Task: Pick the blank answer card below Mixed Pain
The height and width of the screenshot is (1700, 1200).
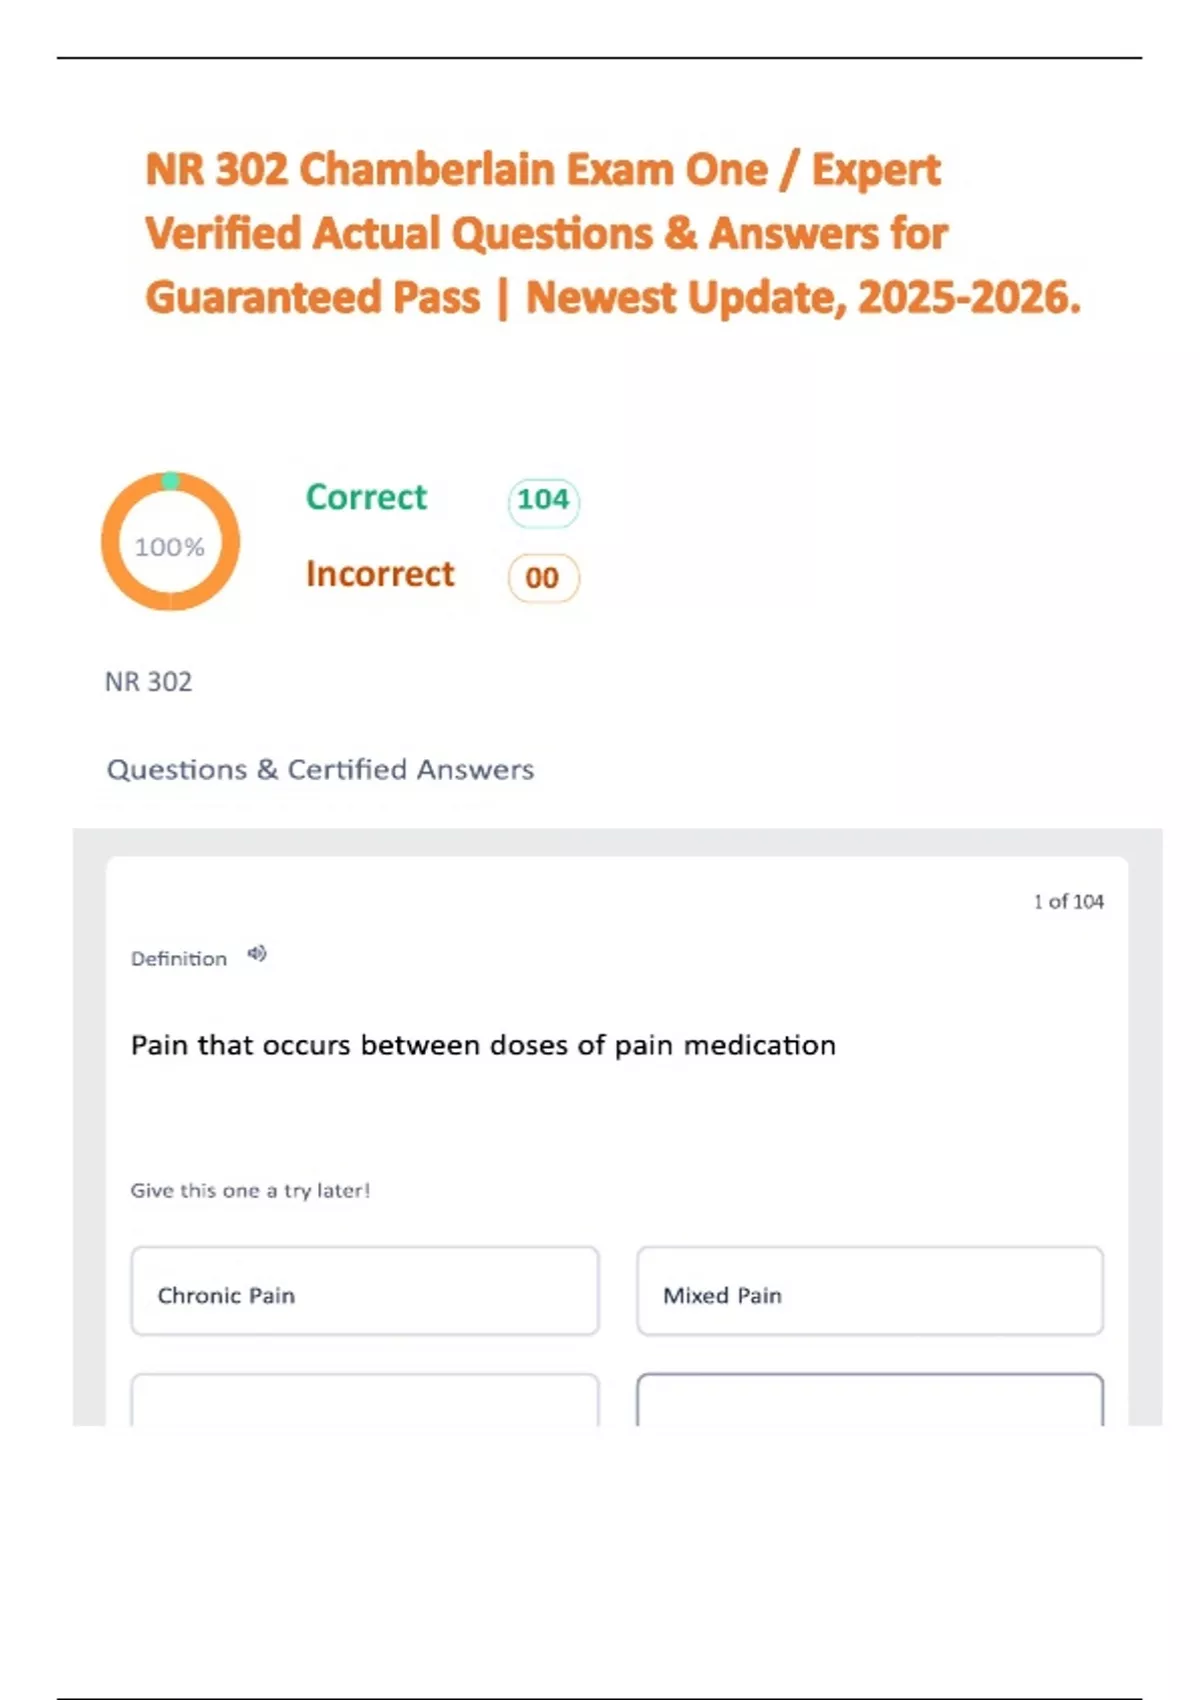Action: 870,1400
